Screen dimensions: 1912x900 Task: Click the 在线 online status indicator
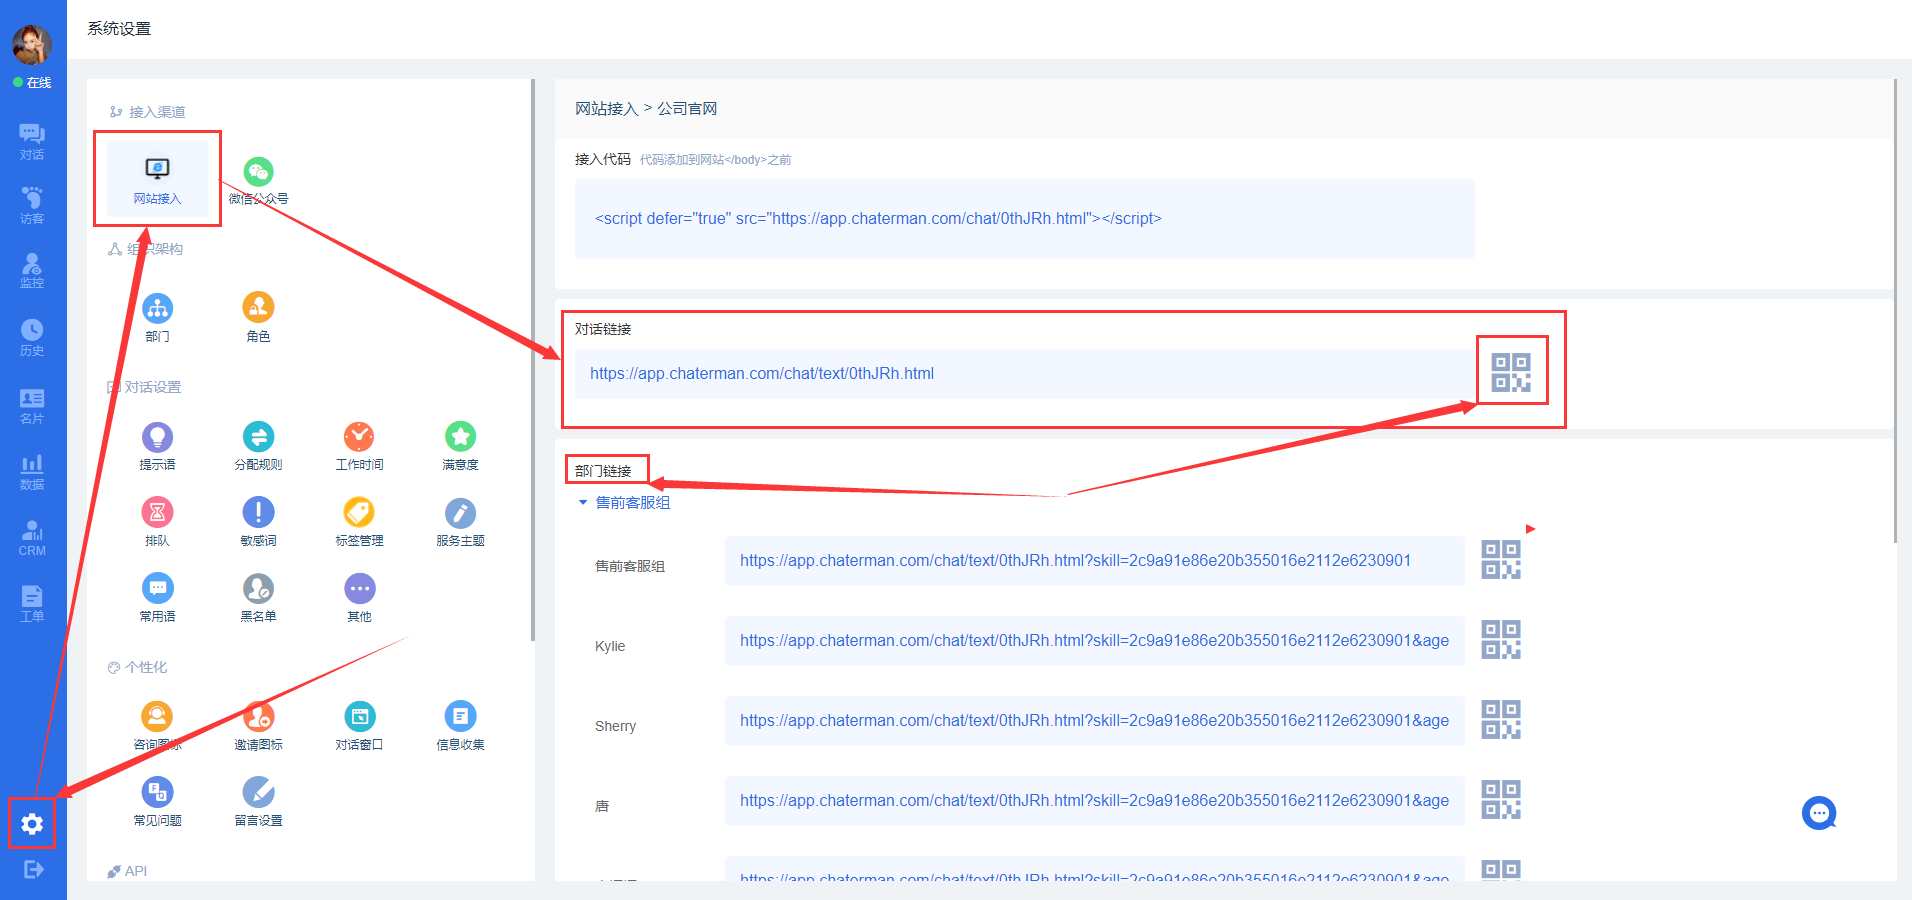click(x=32, y=82)
